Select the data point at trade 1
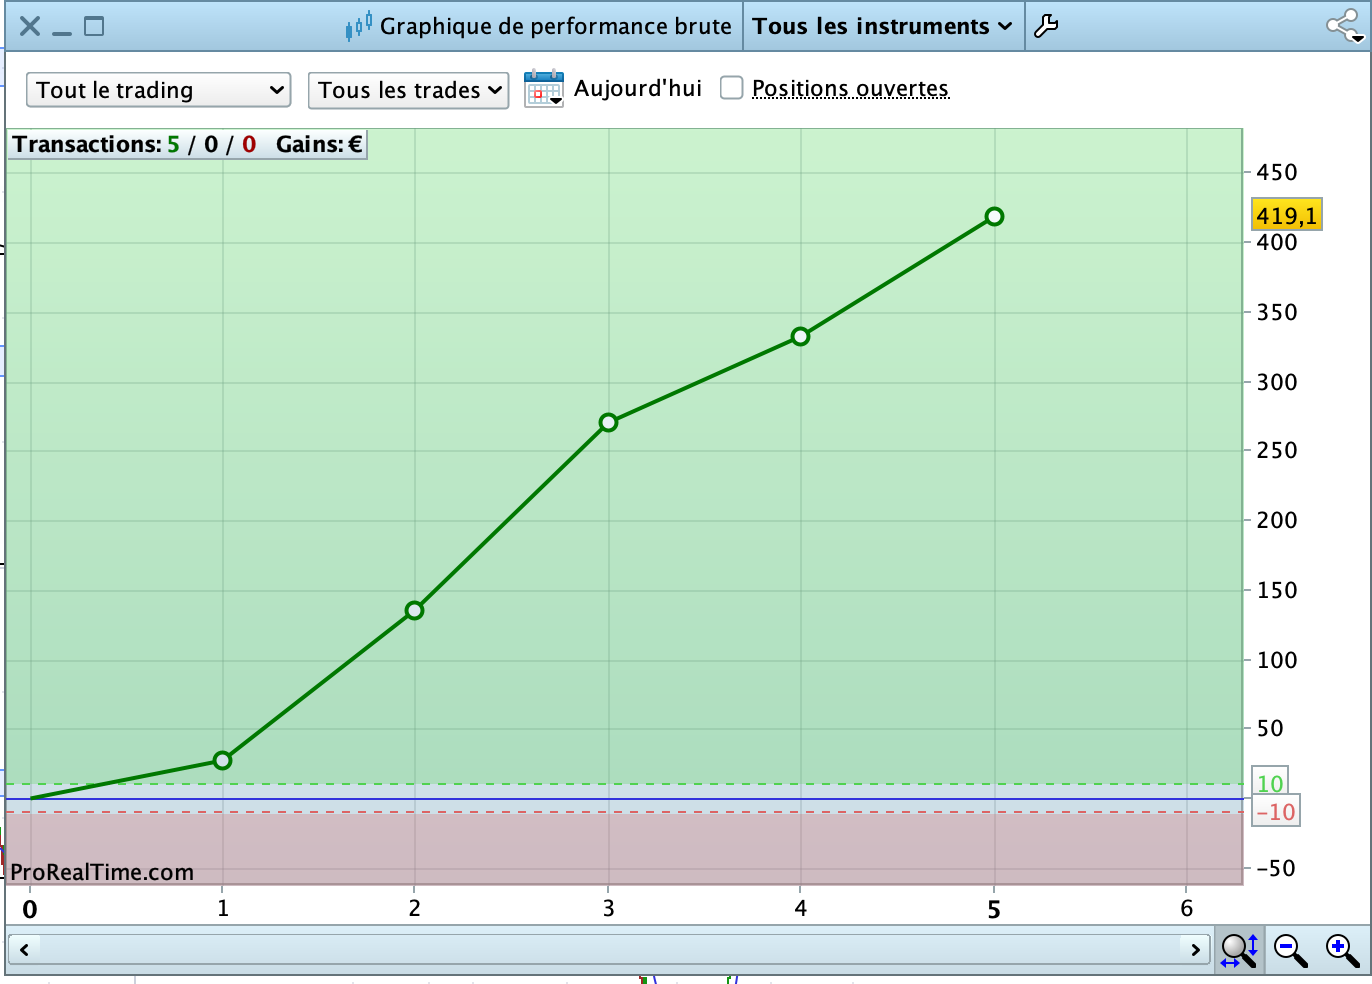 [x=222, y=761]
